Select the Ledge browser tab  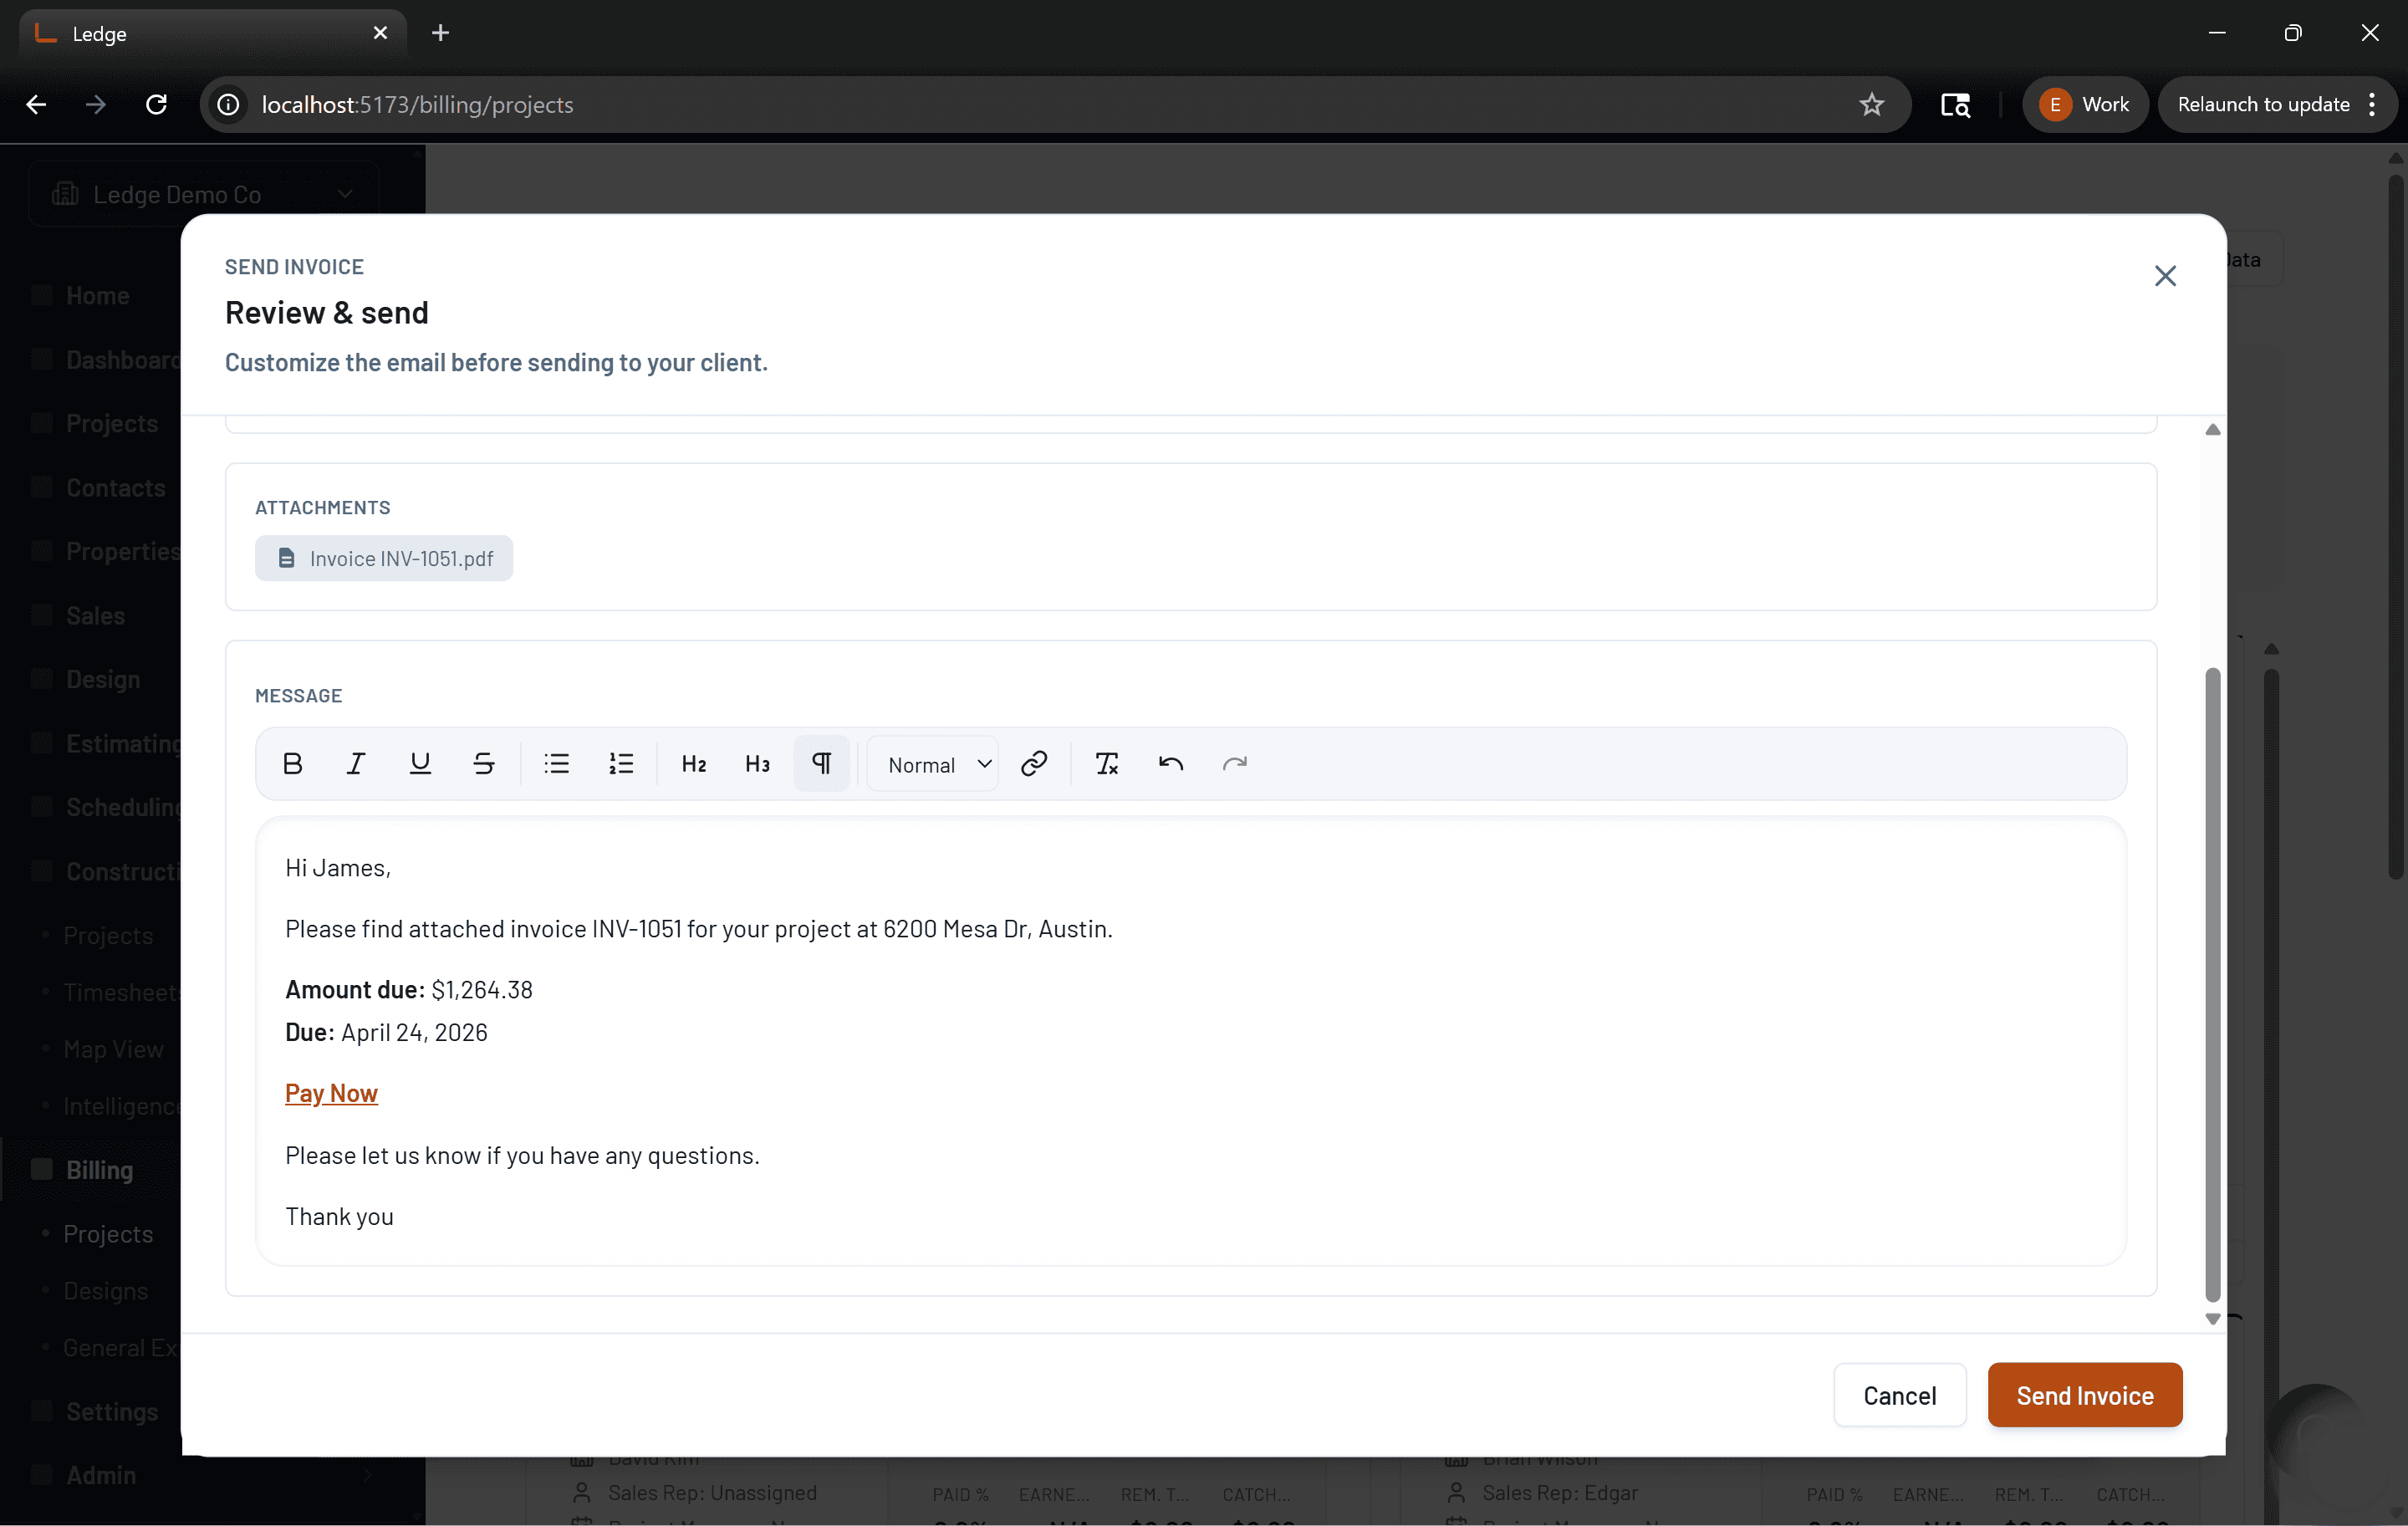tap(212, 33)
